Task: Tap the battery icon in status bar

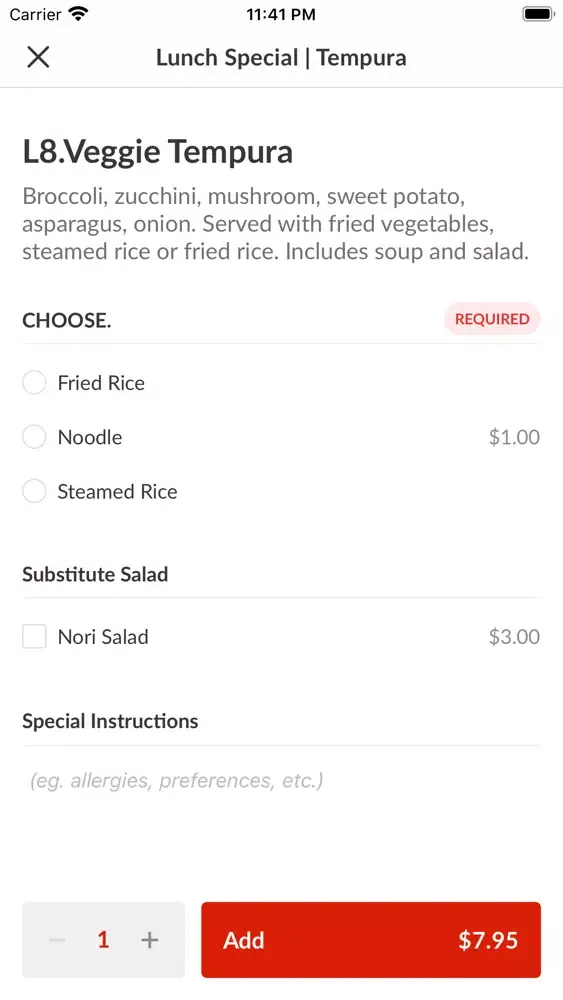Action: tap(538, 14)
